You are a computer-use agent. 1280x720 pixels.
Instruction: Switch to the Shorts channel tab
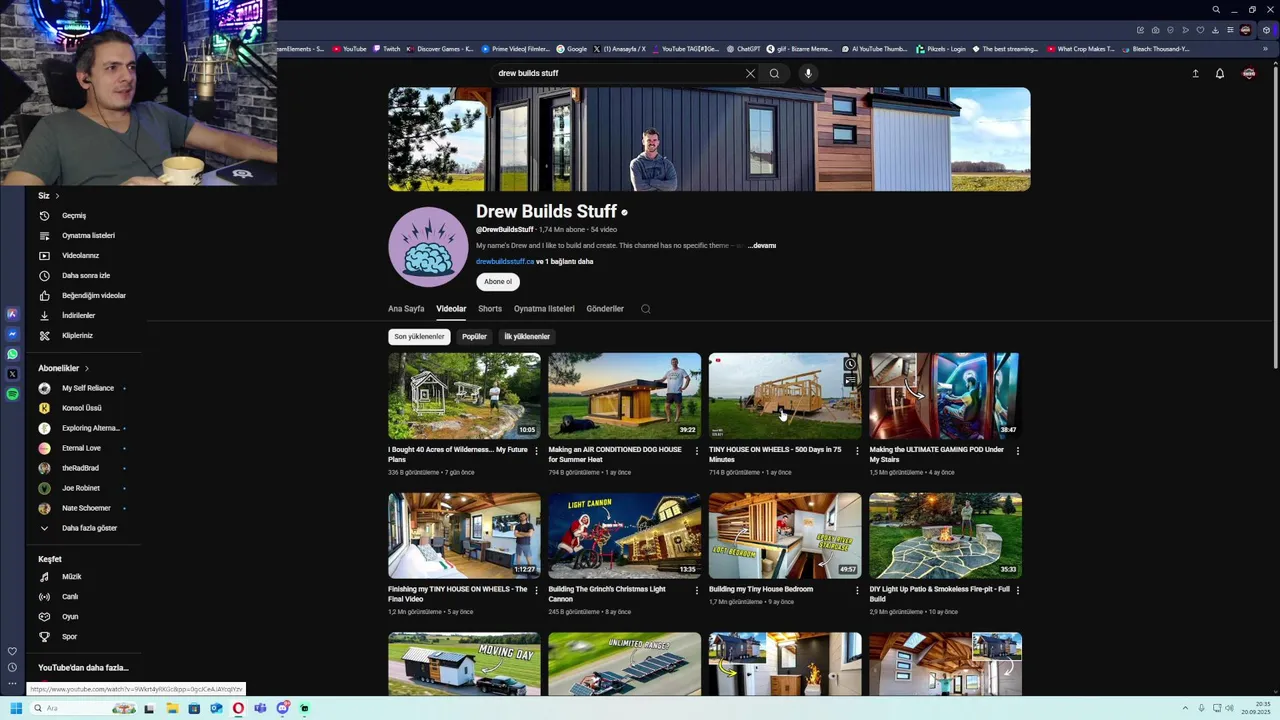point(490,309)
